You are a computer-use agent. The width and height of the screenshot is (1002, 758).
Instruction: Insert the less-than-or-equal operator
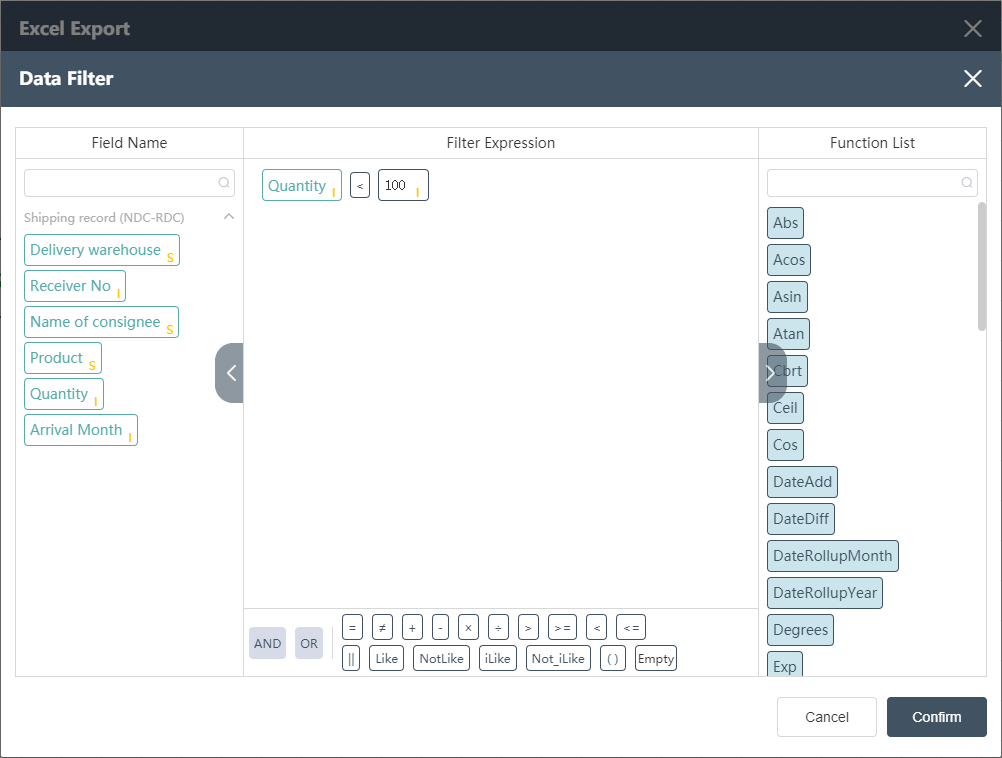pyautogui.click(x=631, y=628)
